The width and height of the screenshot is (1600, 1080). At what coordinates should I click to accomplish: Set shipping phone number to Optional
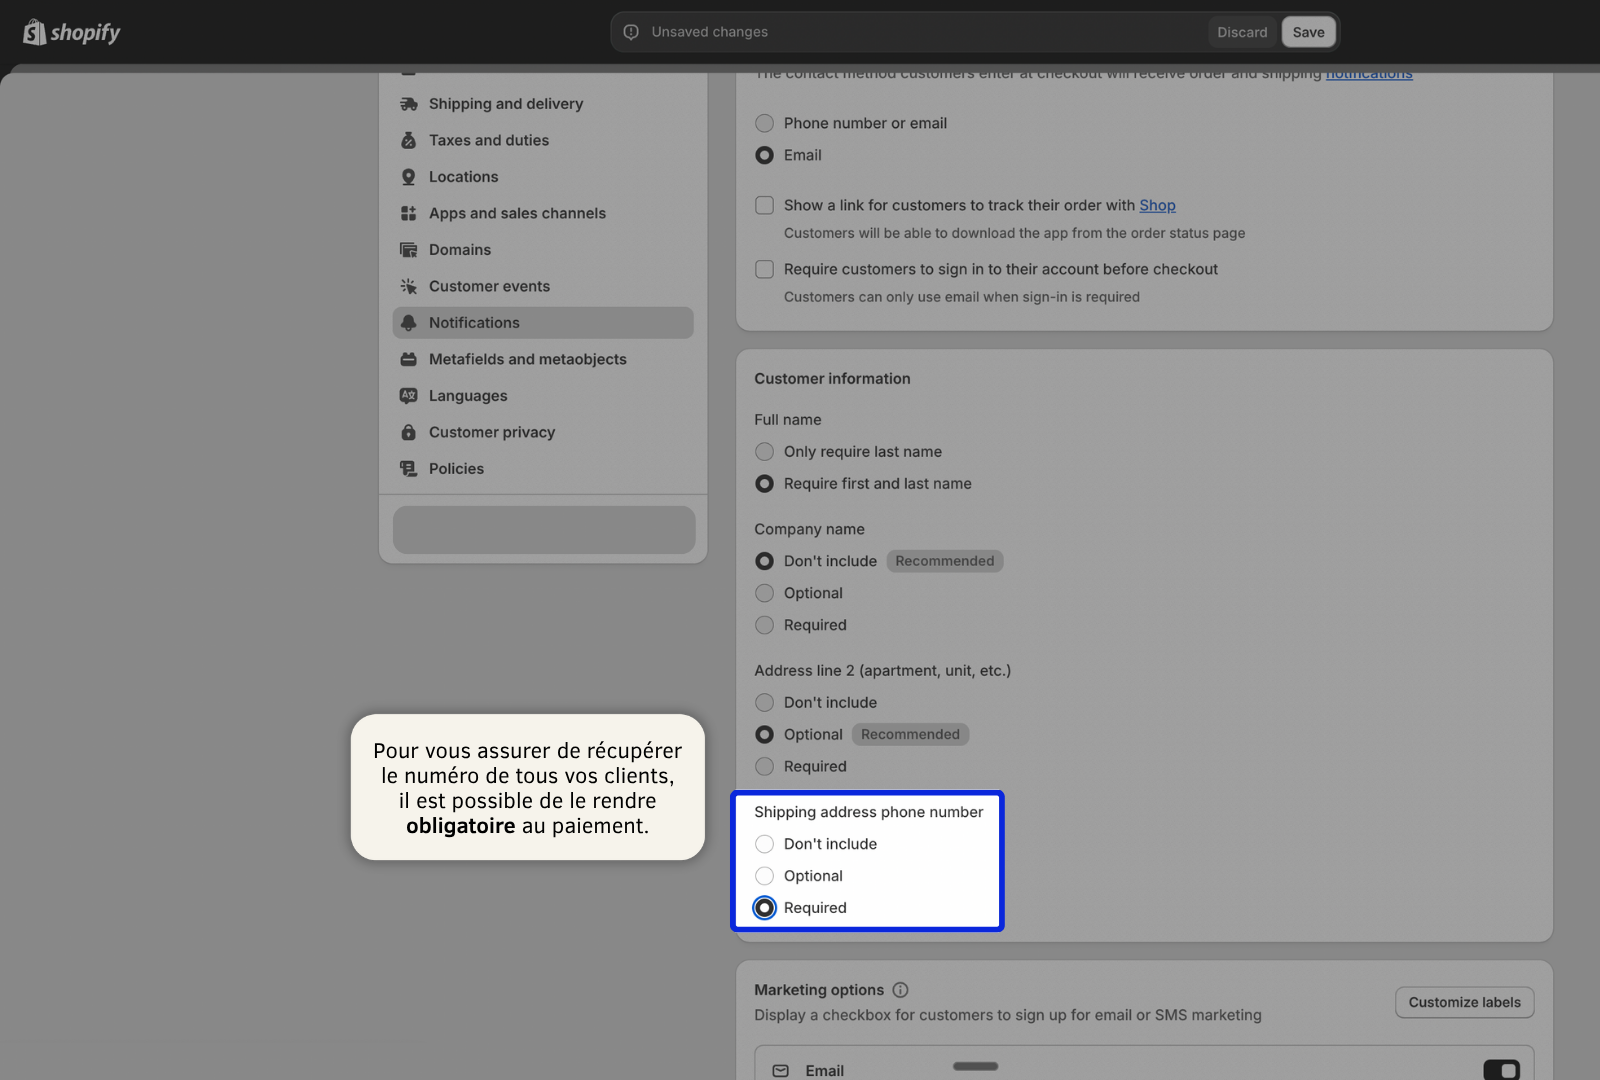coord(765,876)
